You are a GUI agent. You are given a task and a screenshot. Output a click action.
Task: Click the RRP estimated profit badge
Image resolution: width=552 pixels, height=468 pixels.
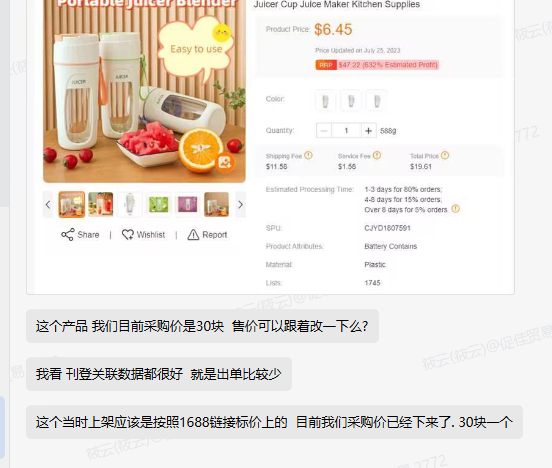377,65
